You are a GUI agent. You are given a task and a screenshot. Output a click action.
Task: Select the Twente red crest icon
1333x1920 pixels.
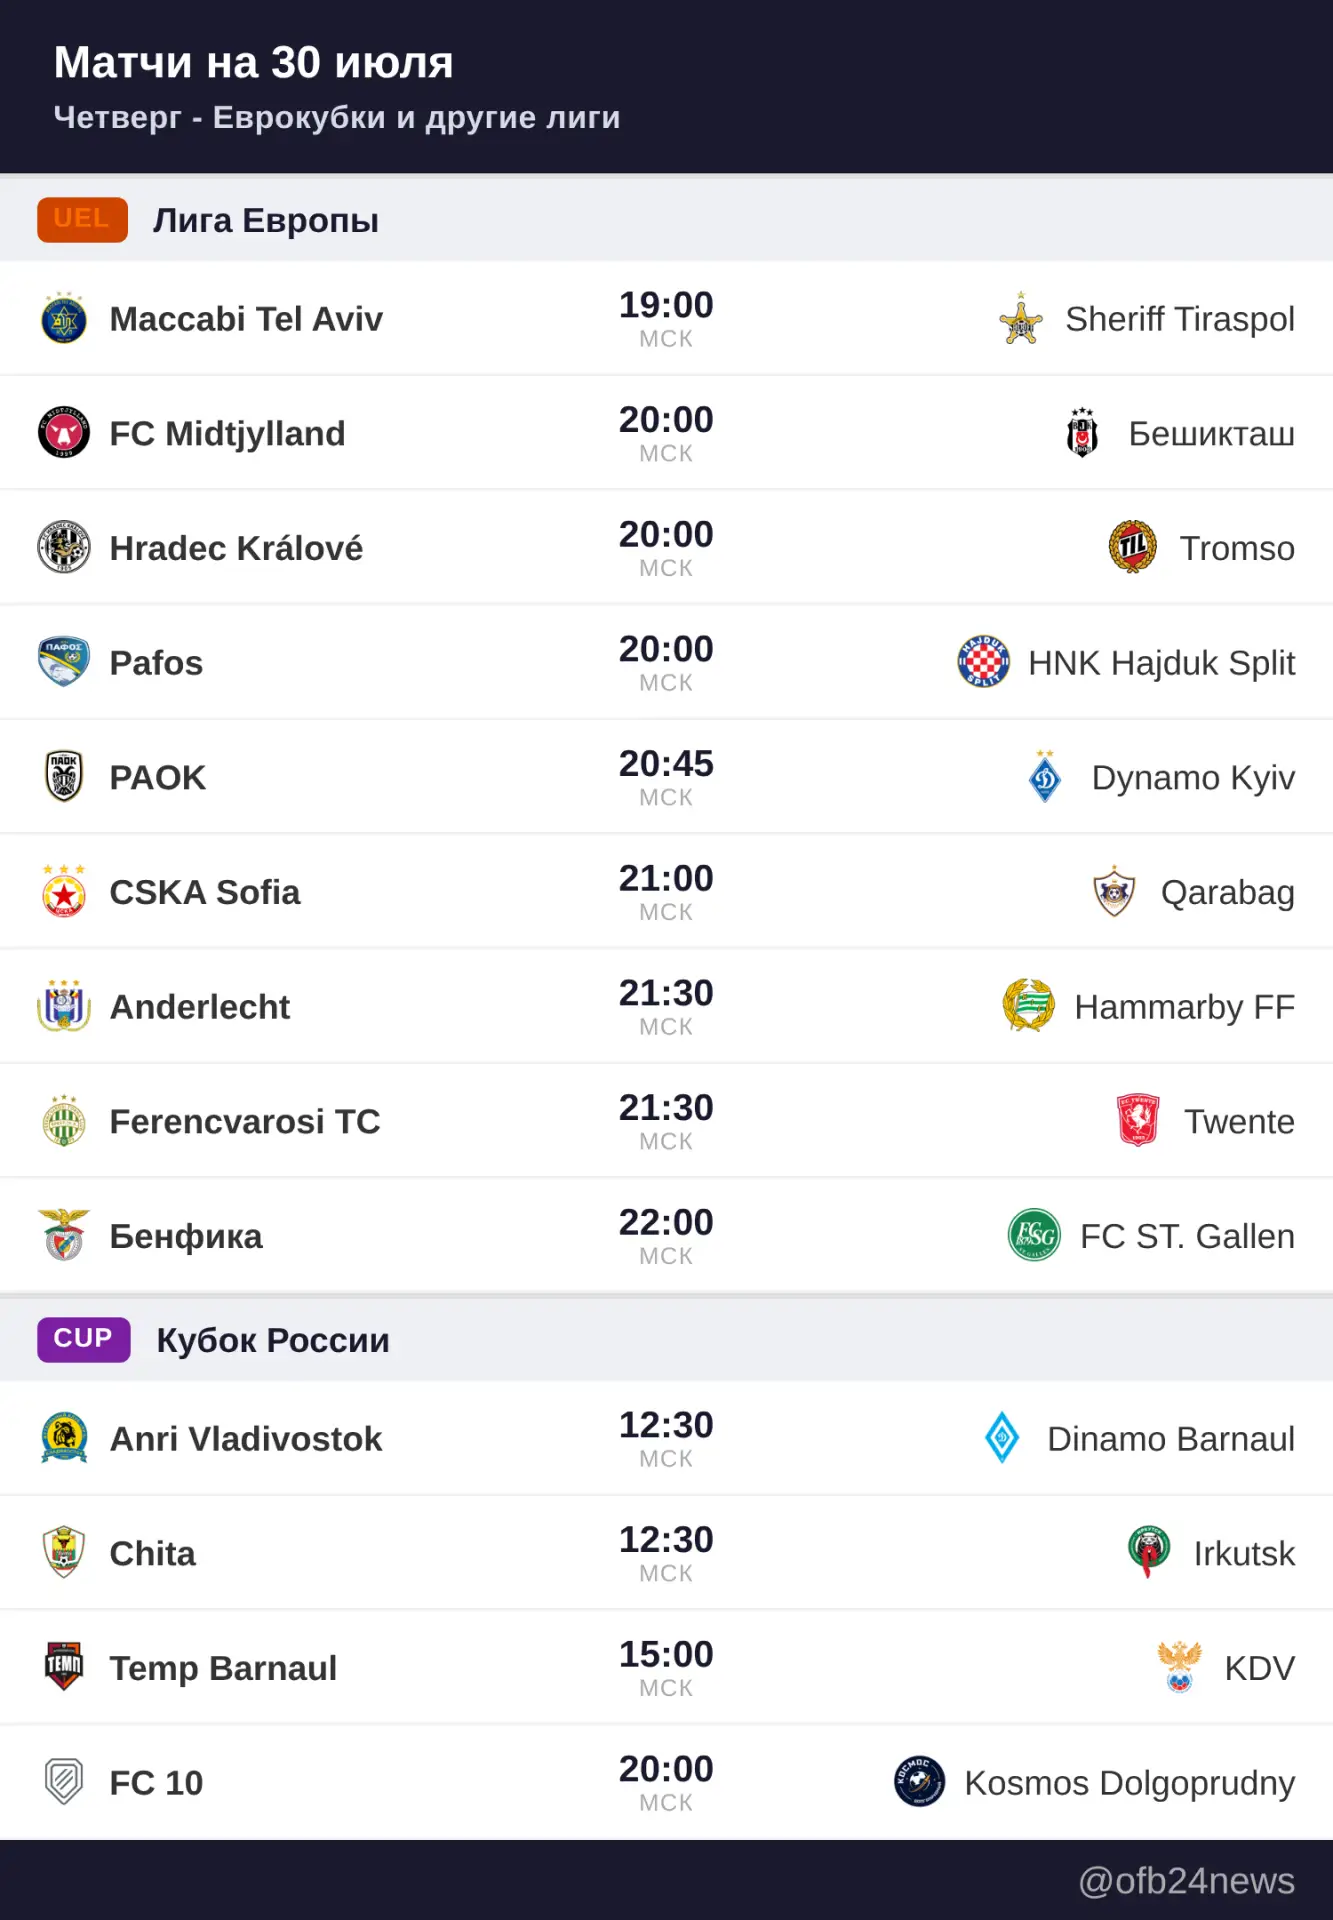[x=1138, y=1121]
